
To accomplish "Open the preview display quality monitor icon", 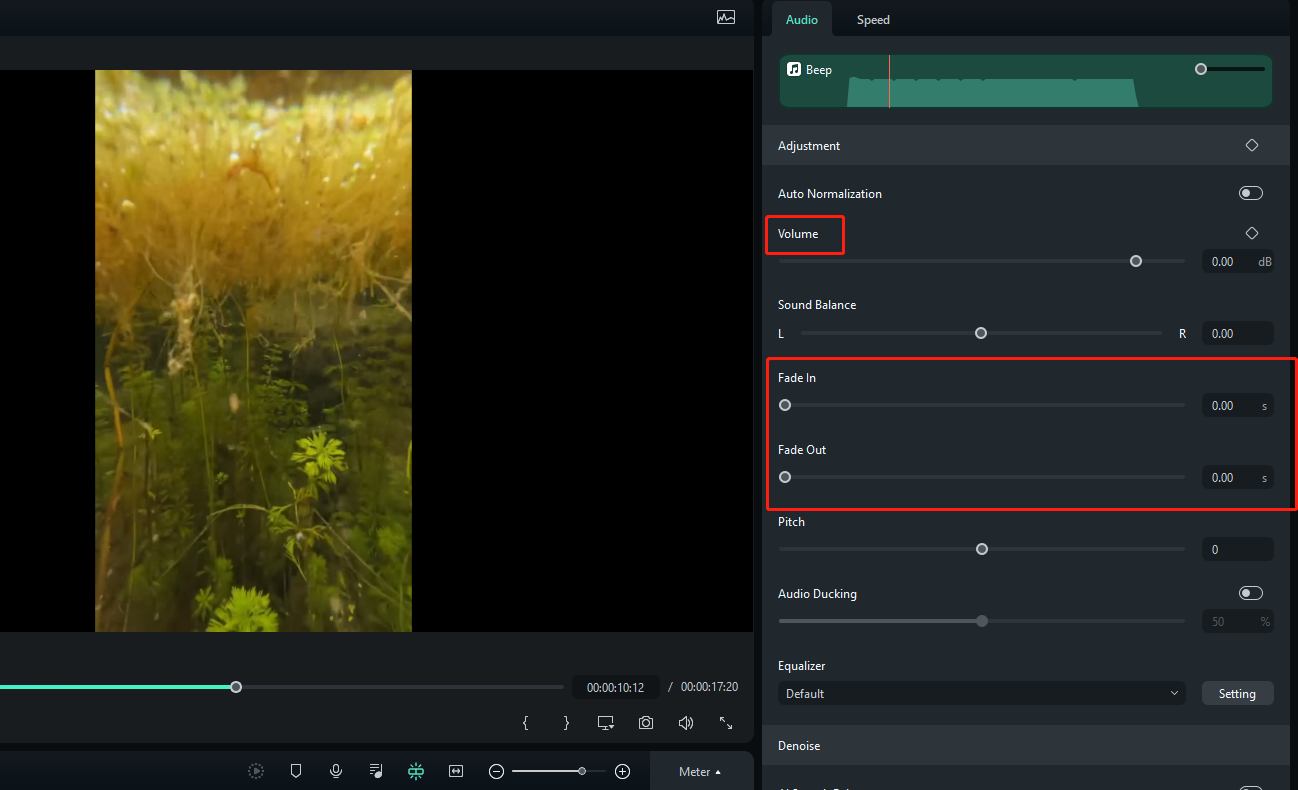I will click(605, 722).
